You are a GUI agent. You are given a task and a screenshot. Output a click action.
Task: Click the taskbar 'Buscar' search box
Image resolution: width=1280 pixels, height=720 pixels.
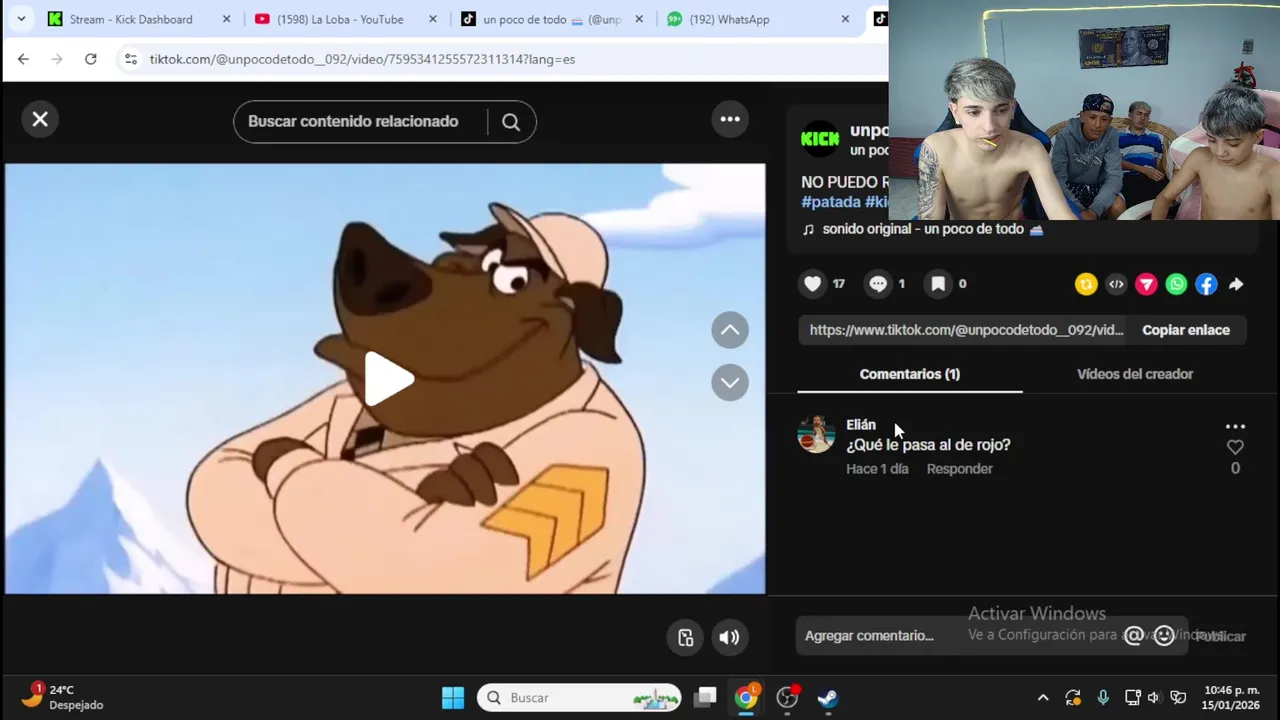coord(580,697)
